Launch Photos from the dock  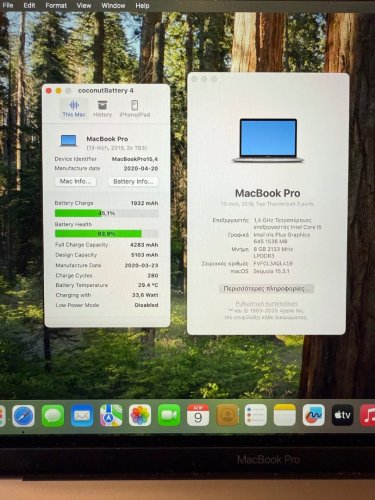(x=140, y=416)
